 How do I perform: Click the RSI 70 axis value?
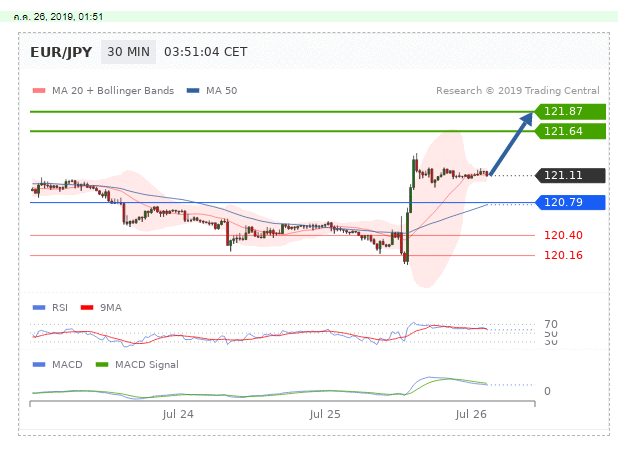pos(551,324)
